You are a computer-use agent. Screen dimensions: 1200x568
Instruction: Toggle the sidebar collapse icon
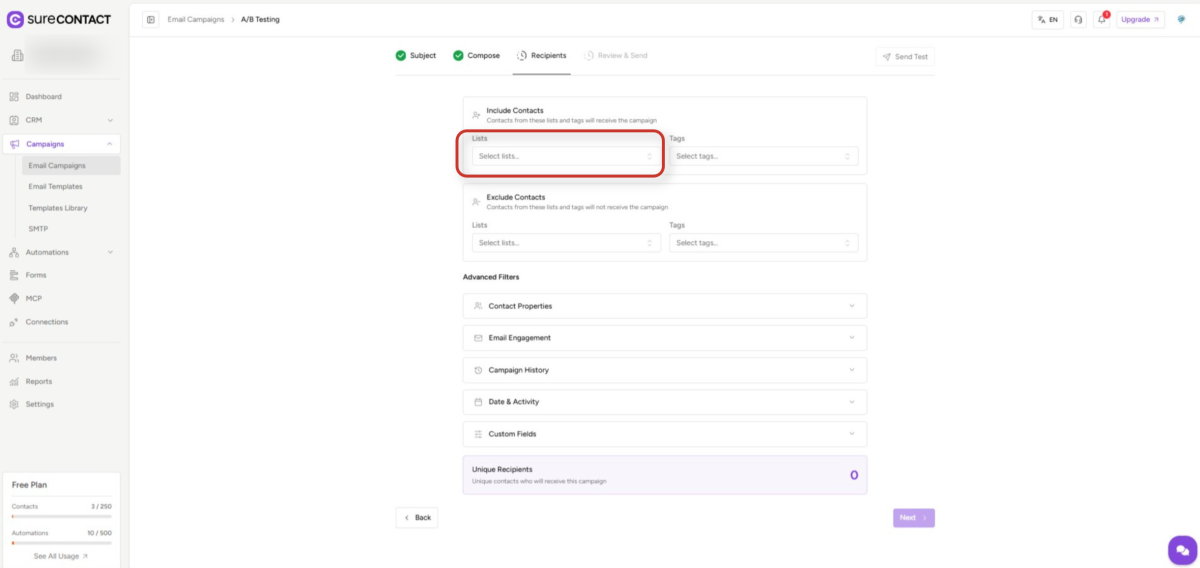click(151, 19)
